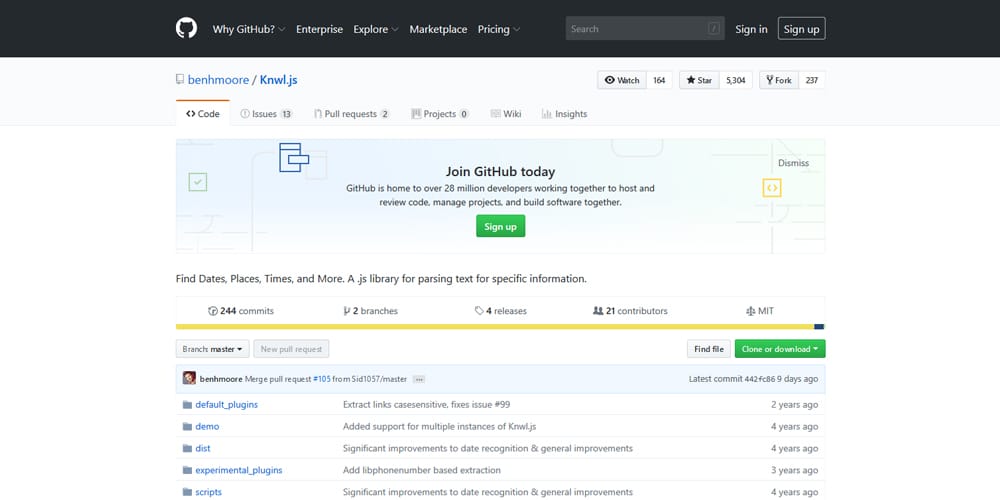Switch to the Projects tab
The height and width of the screenshot is (500, 1000).
point(440,114)
